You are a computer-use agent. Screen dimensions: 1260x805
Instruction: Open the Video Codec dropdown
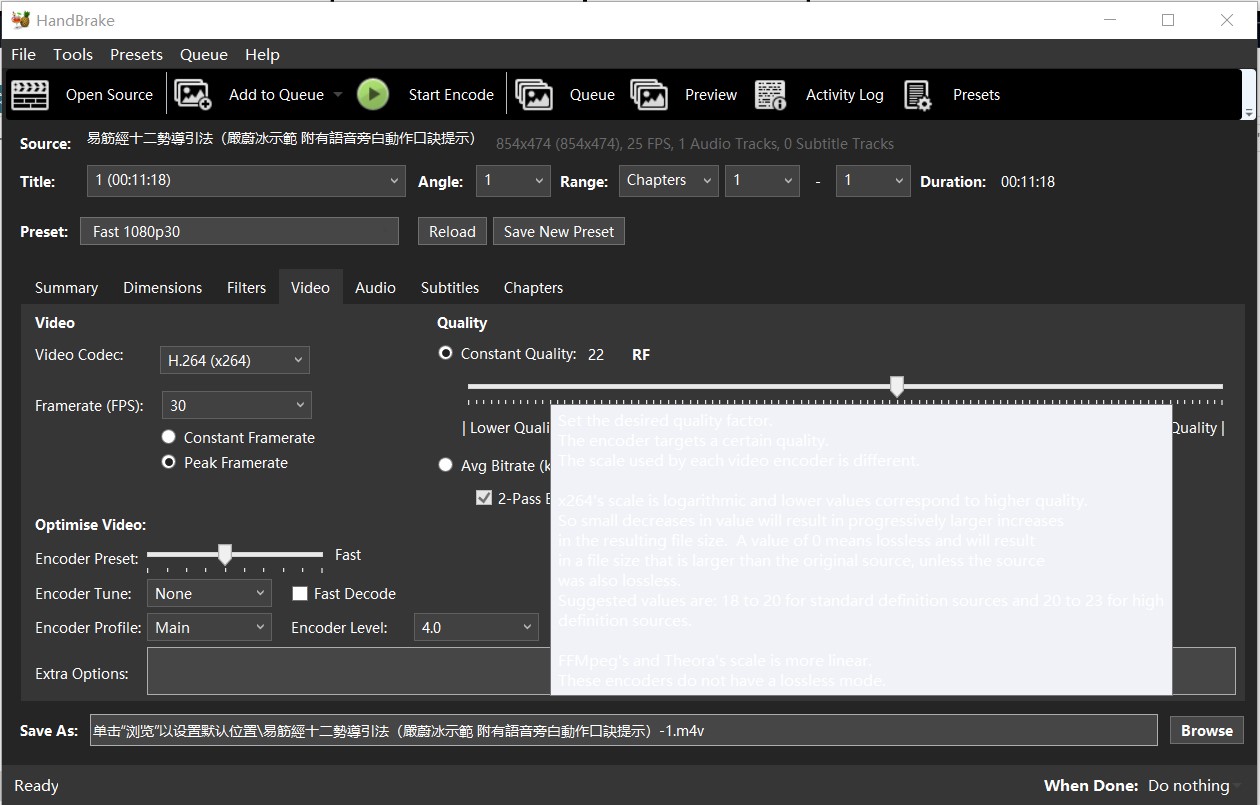234,359
